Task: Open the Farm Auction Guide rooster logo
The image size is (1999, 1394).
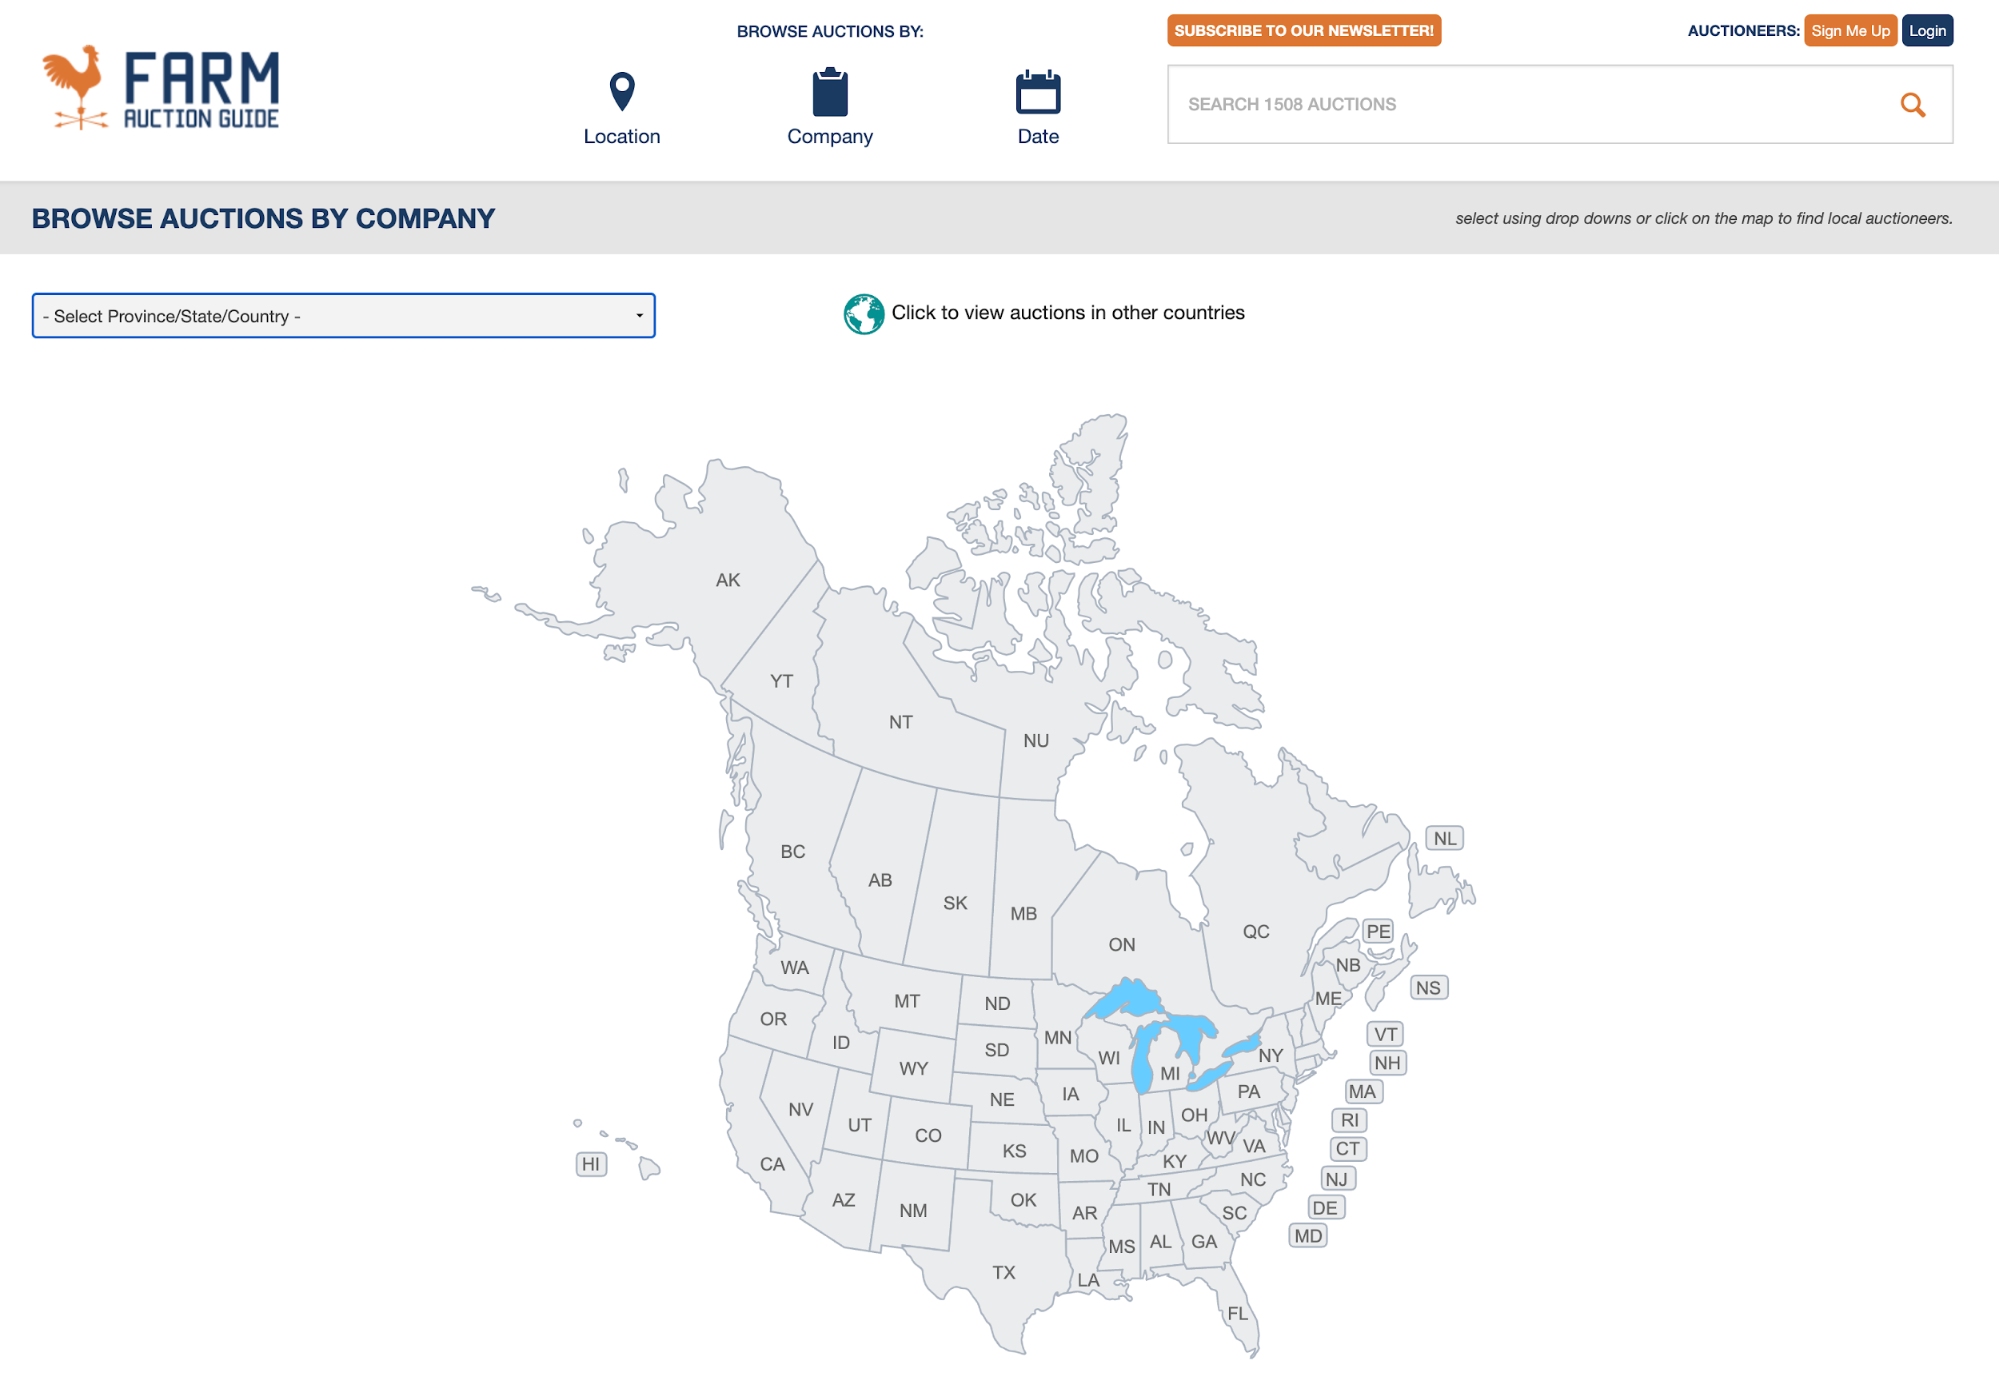Action: click(x=161, y=88)
